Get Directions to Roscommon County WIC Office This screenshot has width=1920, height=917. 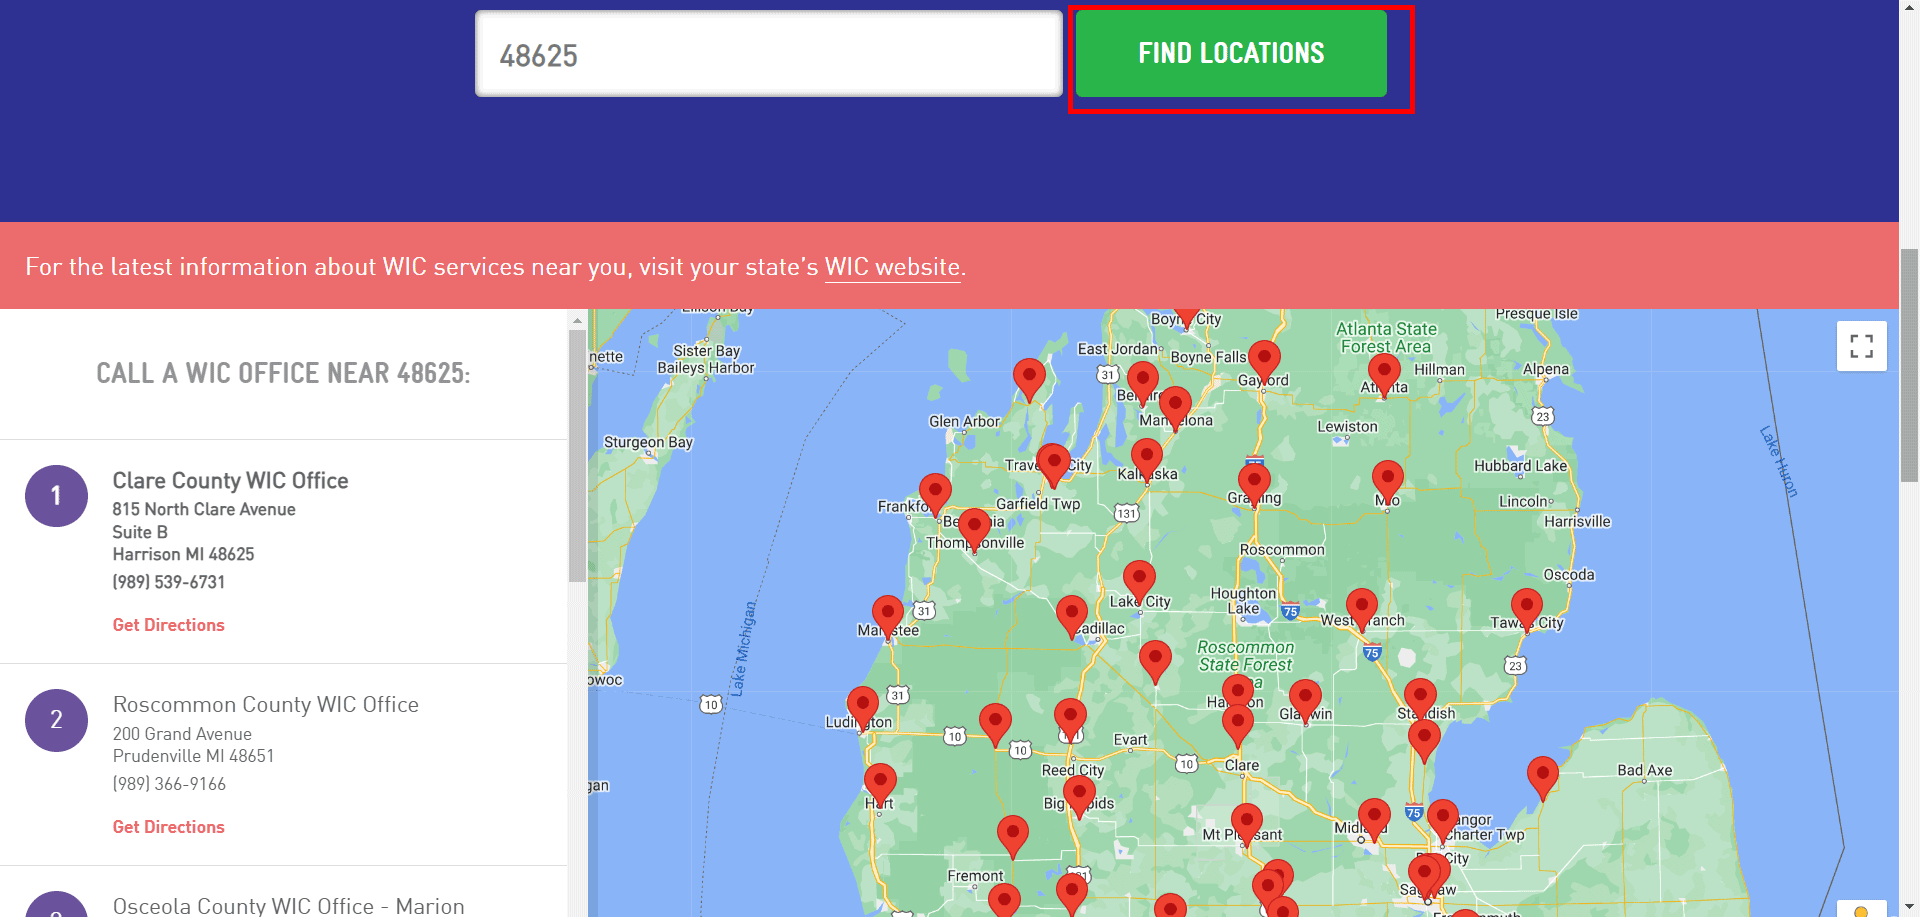[168, 827]
